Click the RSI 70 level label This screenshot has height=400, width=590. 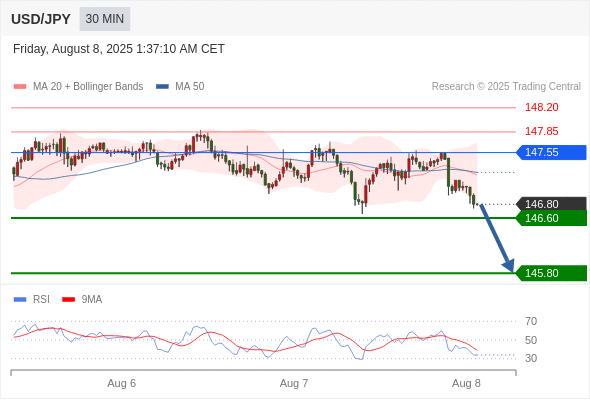[531, 321]
